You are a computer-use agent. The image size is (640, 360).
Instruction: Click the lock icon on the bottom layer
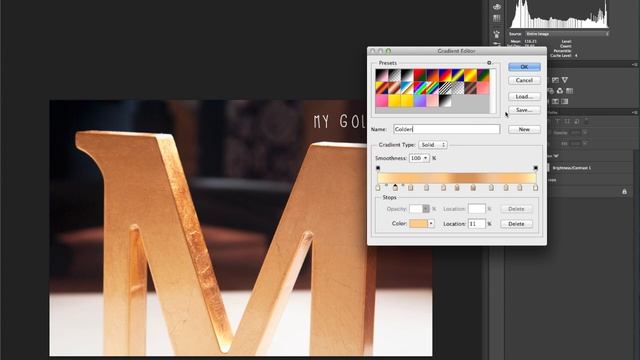pyautogui.click(x=624, y=191)
